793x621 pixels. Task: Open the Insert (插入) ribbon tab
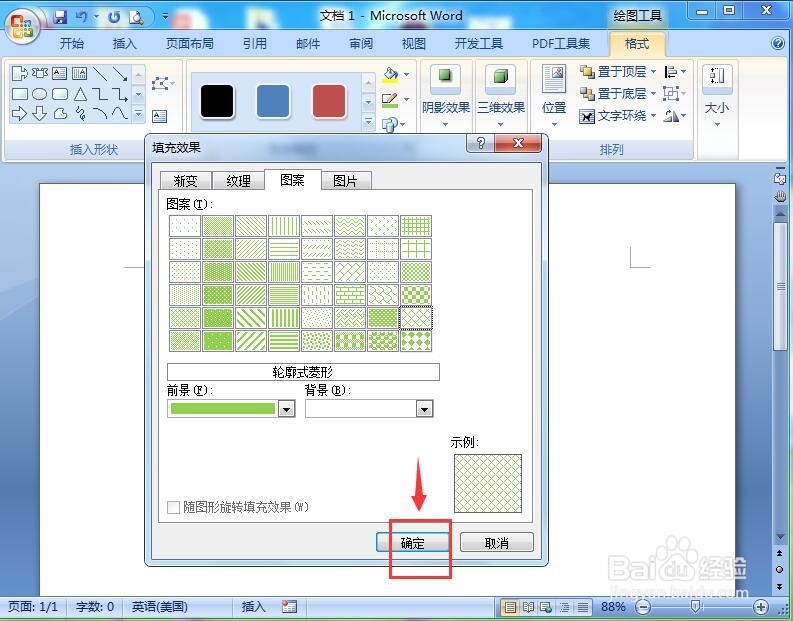tap(124, 43)
